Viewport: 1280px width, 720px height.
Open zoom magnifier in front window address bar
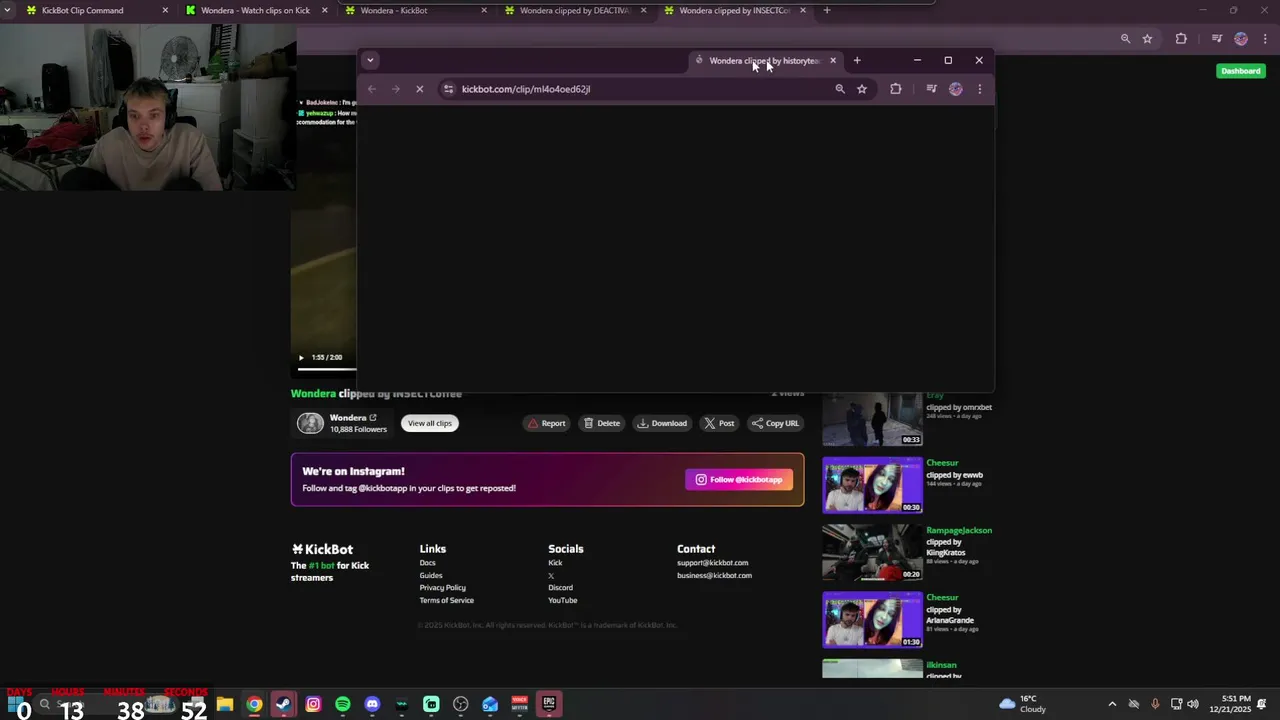pos(840,89)
